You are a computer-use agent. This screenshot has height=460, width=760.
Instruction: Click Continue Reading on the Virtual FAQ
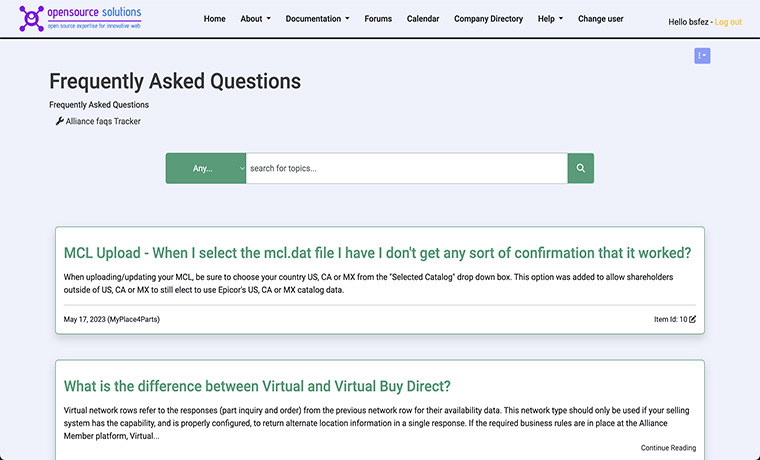point(668,448)
